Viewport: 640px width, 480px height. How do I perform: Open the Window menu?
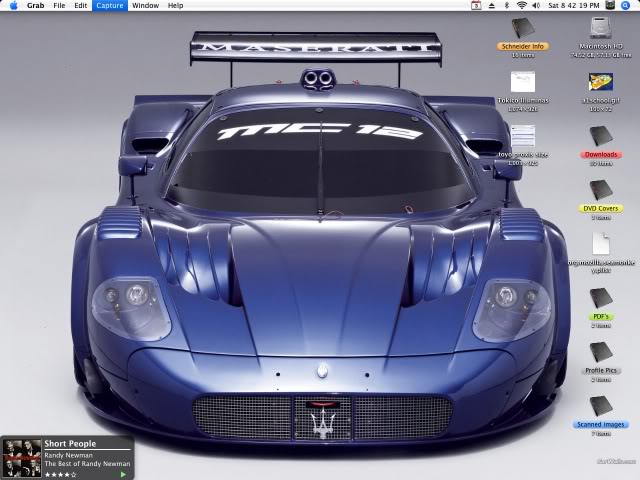pos(145,6)
